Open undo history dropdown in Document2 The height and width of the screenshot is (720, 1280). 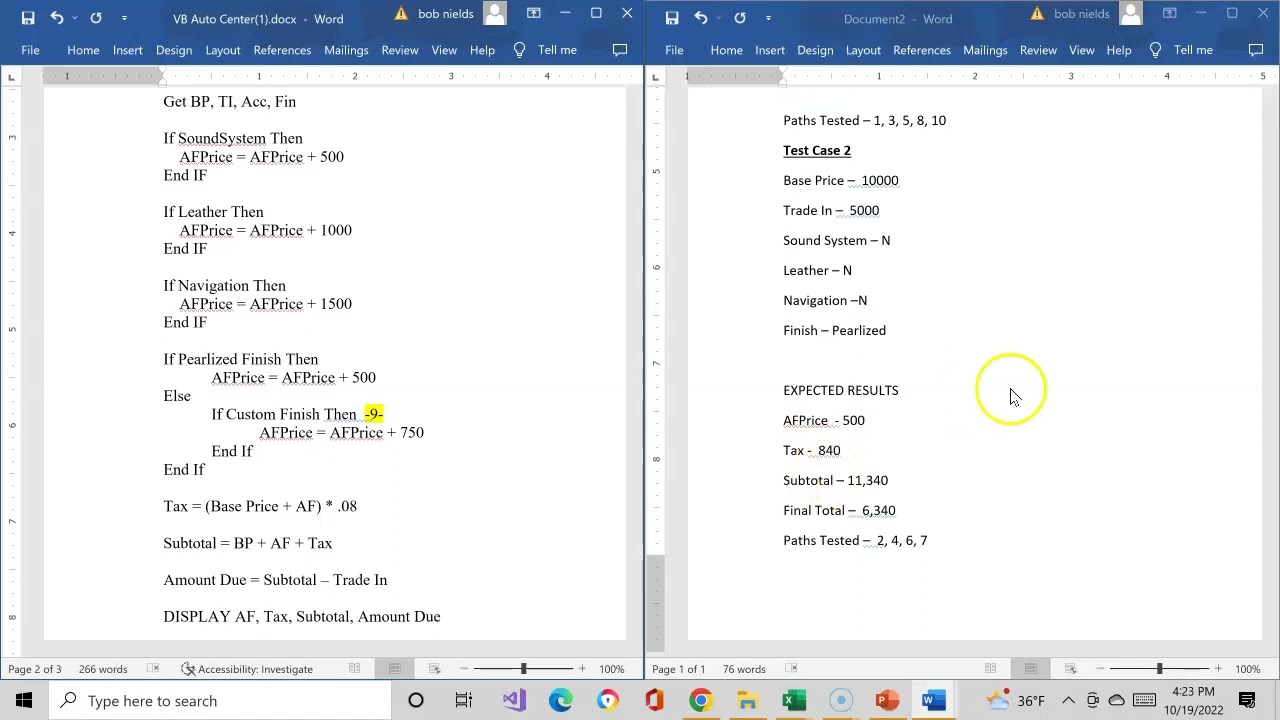[x=718, y=18]
